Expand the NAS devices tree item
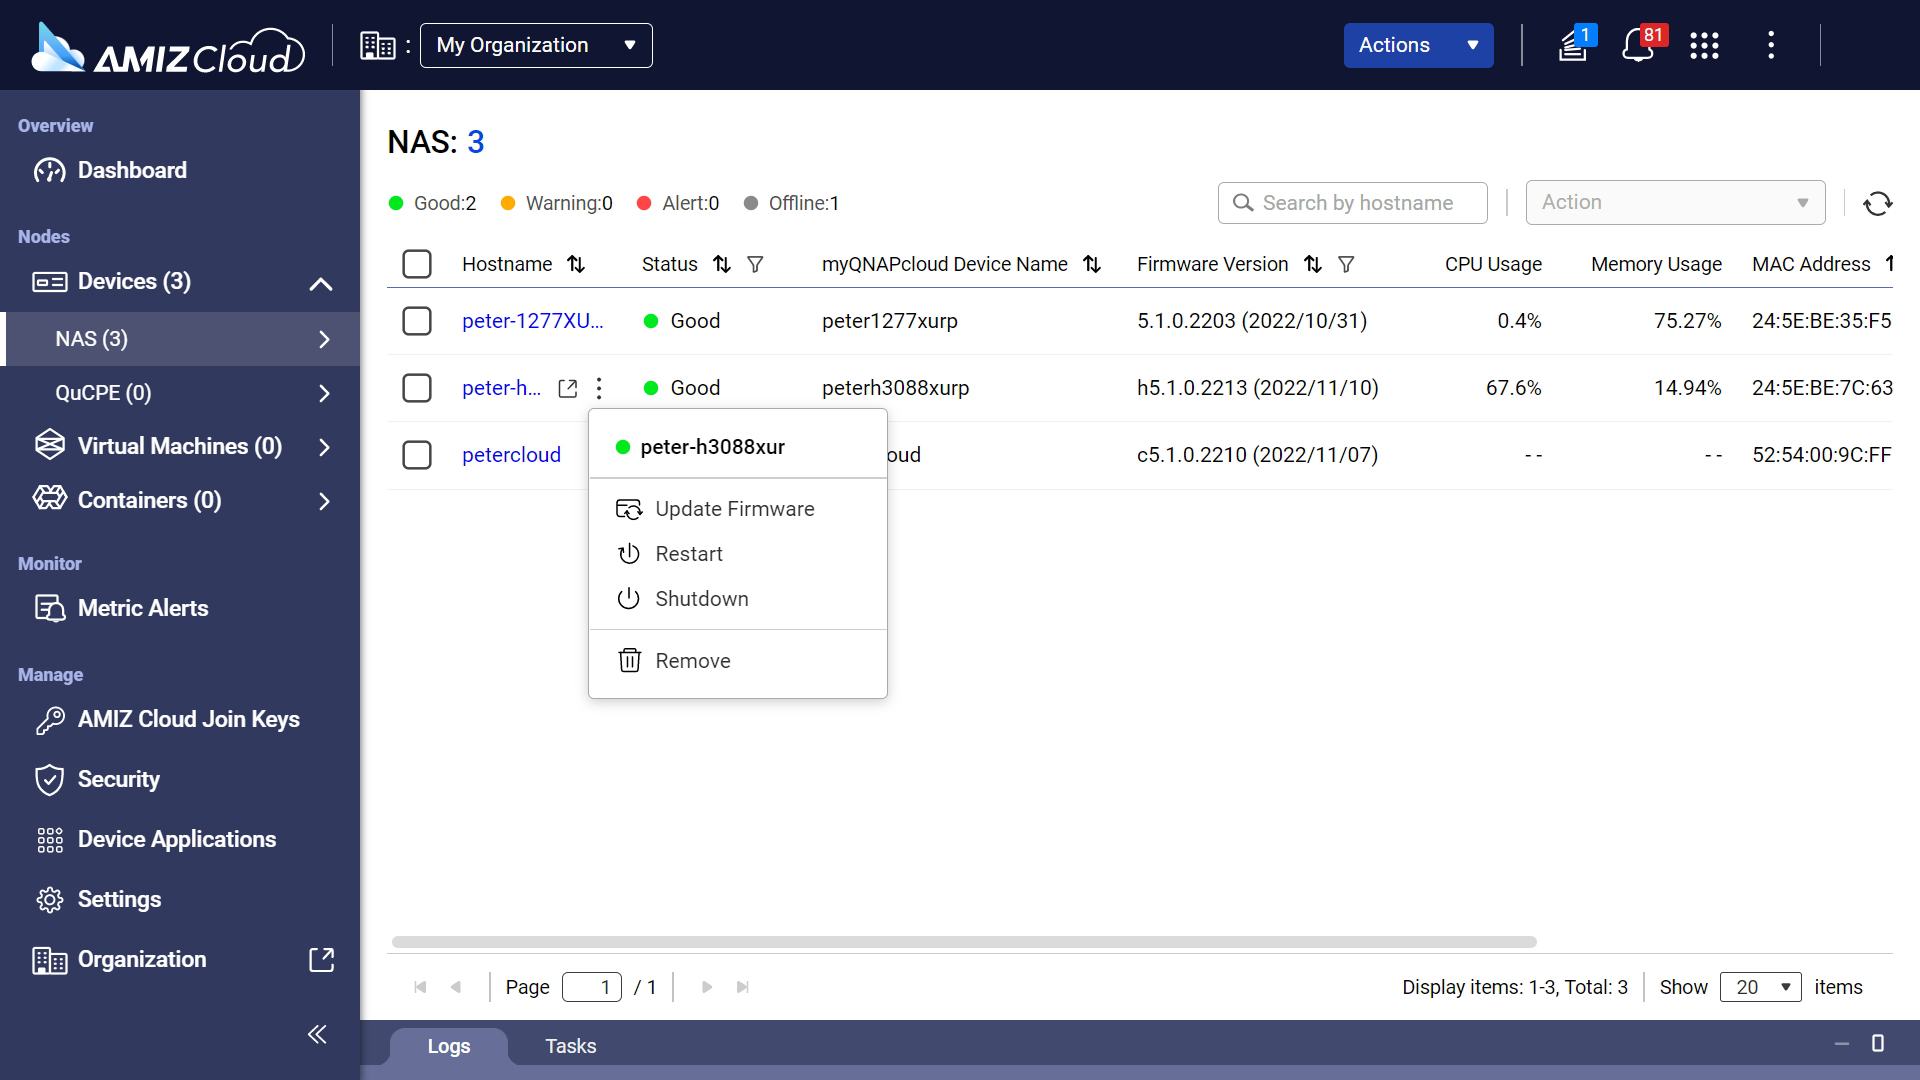Image resolution: width=1920 pixels, height=1080 pixels. click(323, 339)
